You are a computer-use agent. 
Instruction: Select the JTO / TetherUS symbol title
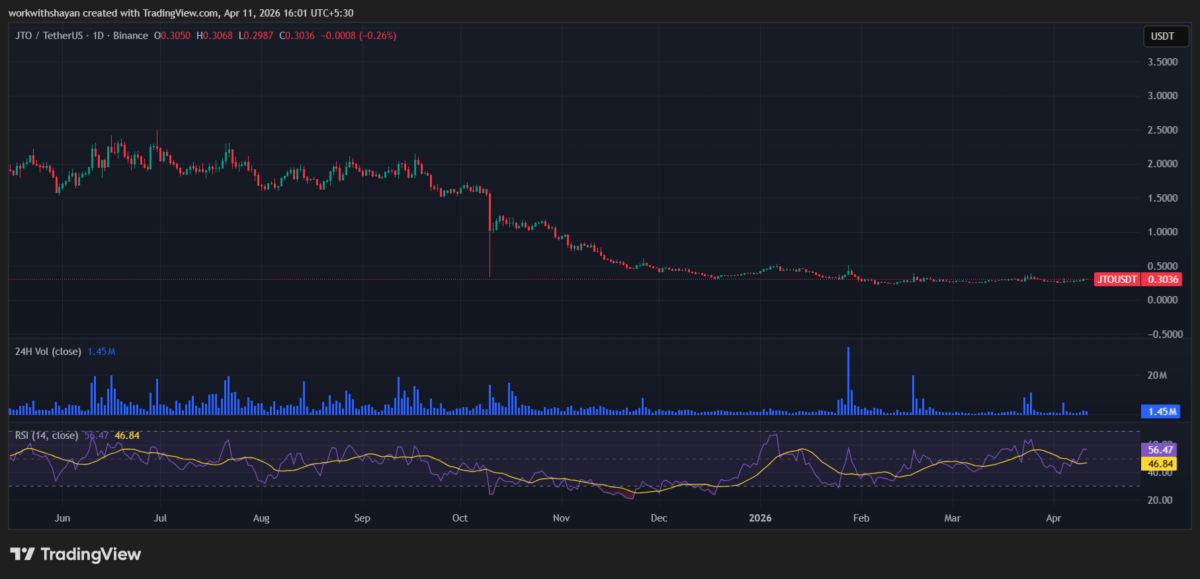(x=49, y=36)
